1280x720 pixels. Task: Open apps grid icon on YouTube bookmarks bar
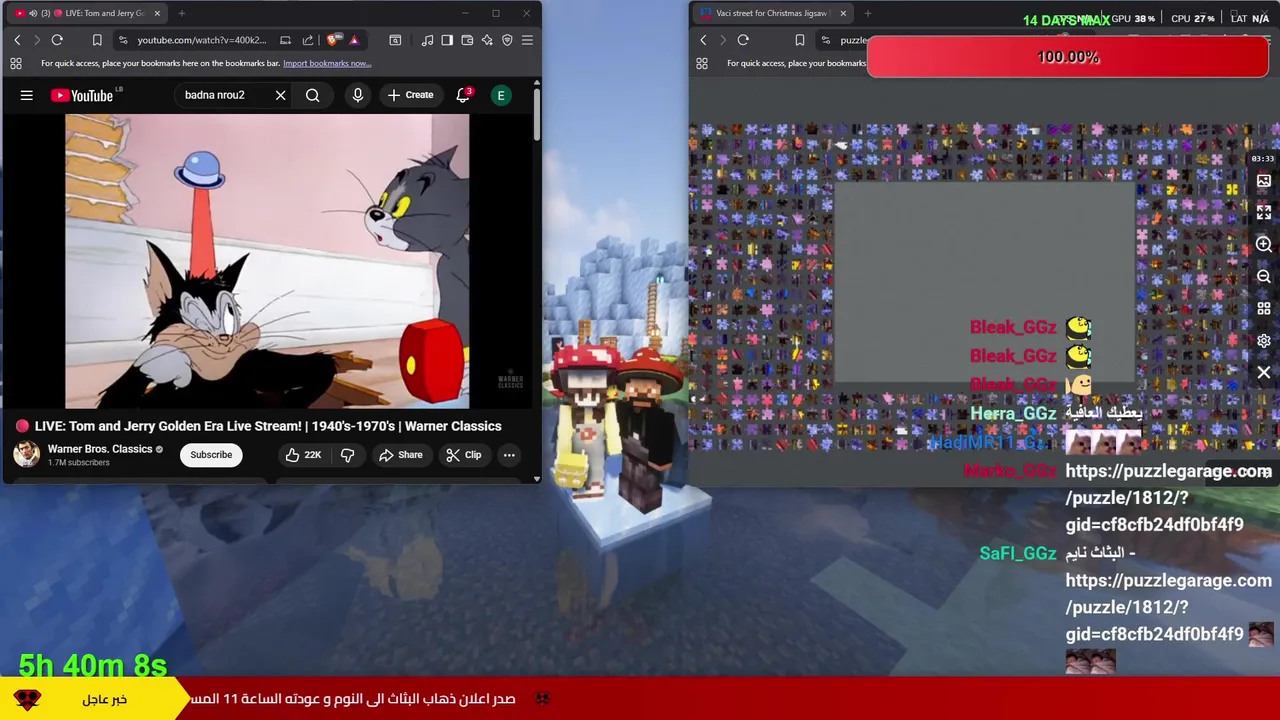tap(15, 63)
